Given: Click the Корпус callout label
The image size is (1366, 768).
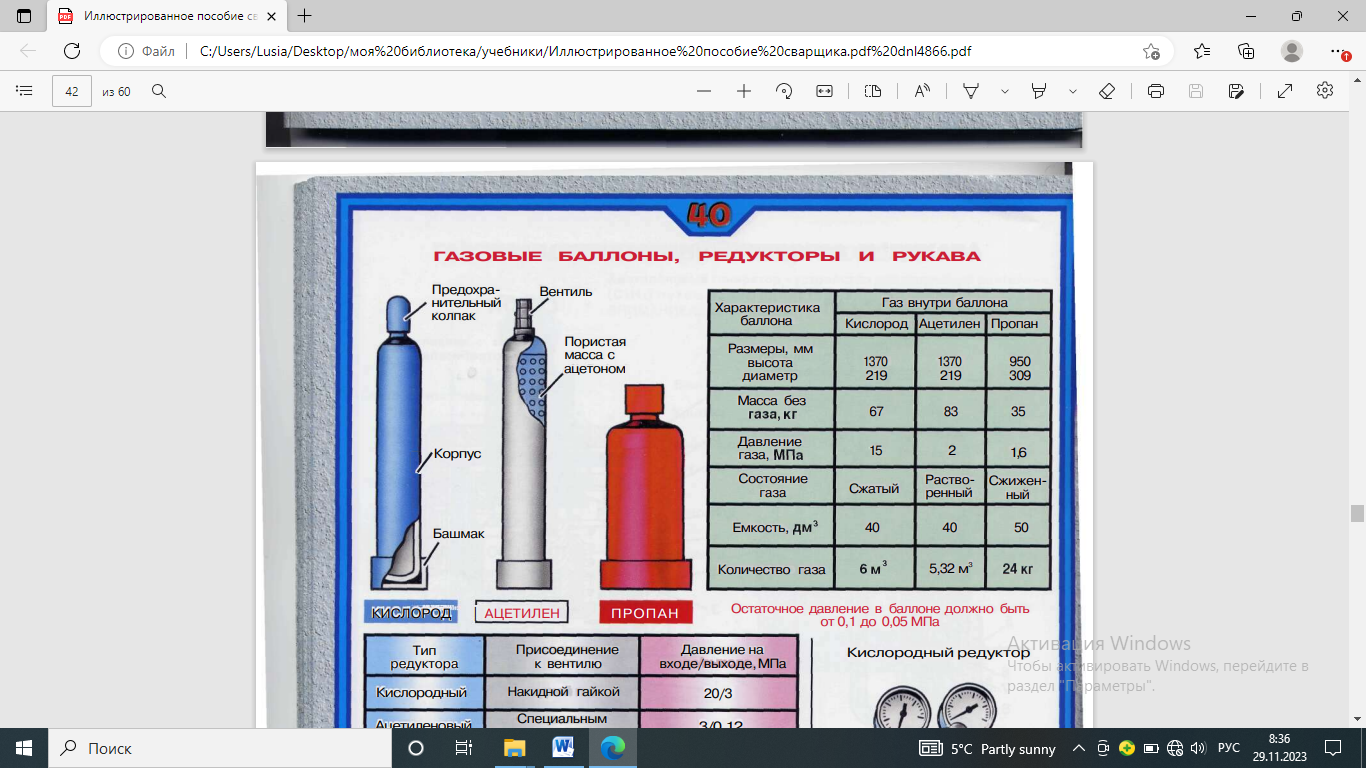Looking at the screenshot, I should [x=457, y=454].
